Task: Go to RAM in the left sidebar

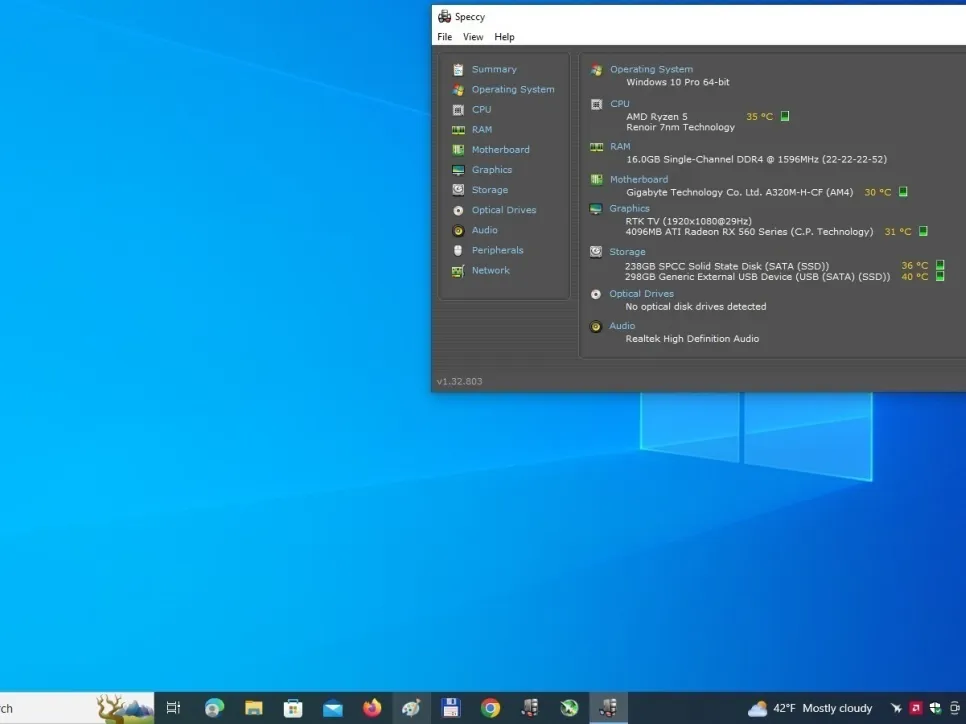Action: coord(481,129)
